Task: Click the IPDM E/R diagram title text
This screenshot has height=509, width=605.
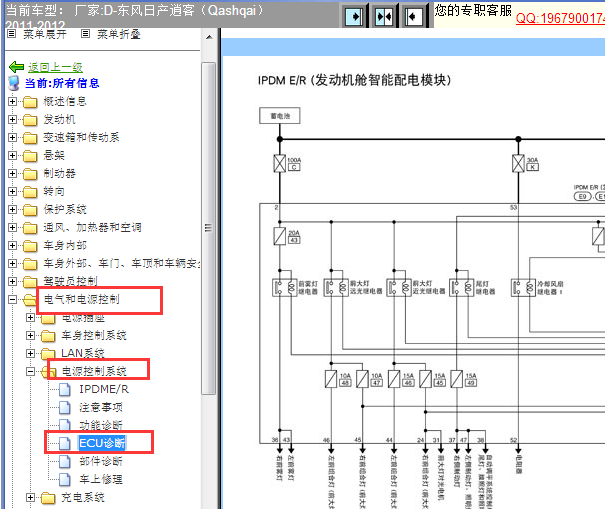Action: tap(354, 80)
